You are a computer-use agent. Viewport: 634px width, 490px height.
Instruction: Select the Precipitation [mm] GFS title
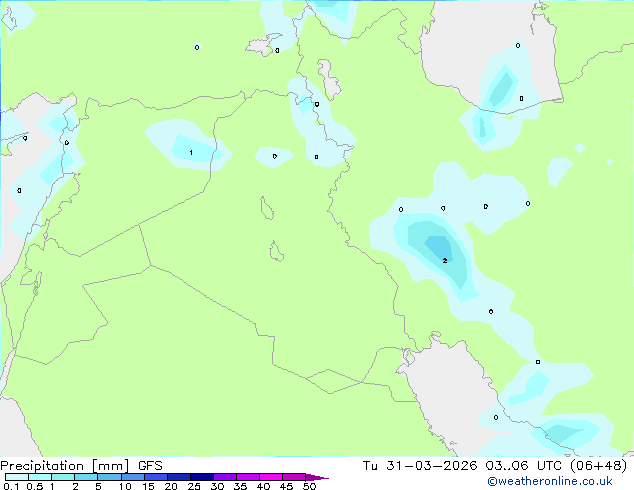point(81,466)
